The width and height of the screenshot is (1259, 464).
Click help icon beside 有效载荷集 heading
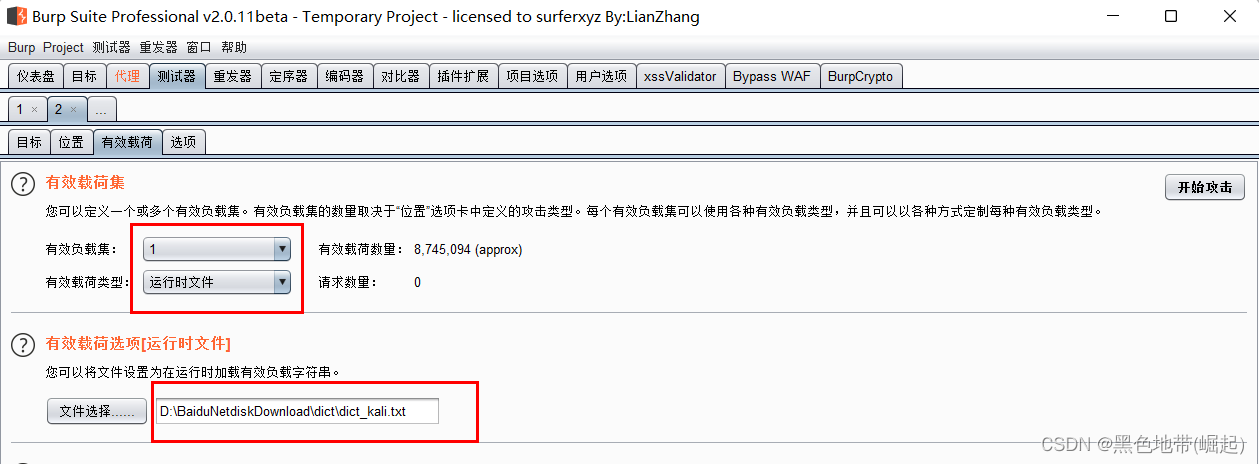(22, 184)
